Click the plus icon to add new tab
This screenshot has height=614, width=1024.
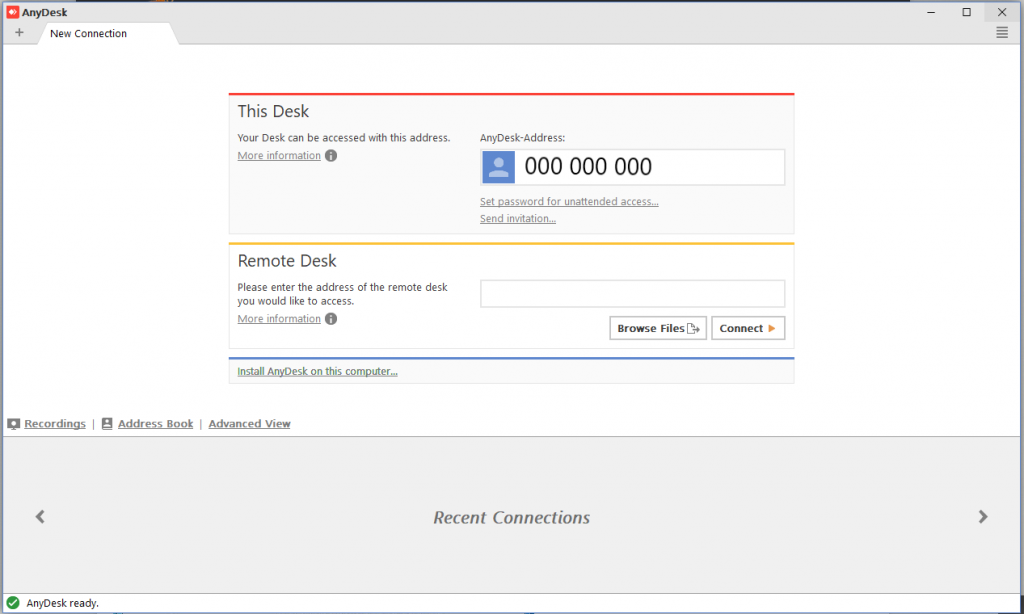click(19, 33)
